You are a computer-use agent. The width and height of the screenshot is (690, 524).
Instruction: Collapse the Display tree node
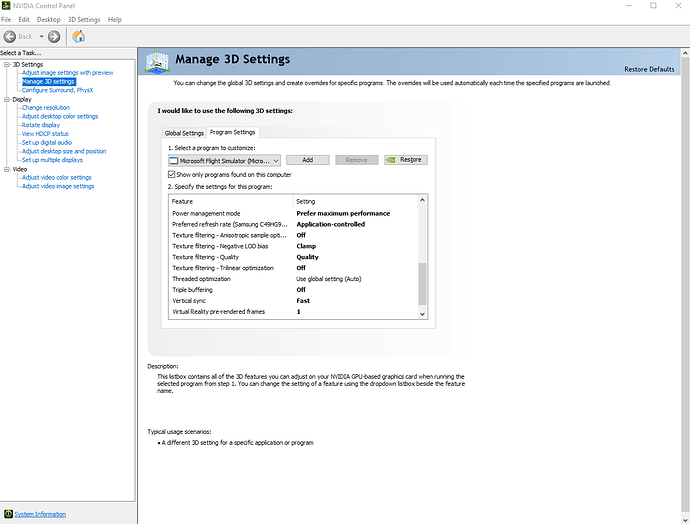pos(4,100)
